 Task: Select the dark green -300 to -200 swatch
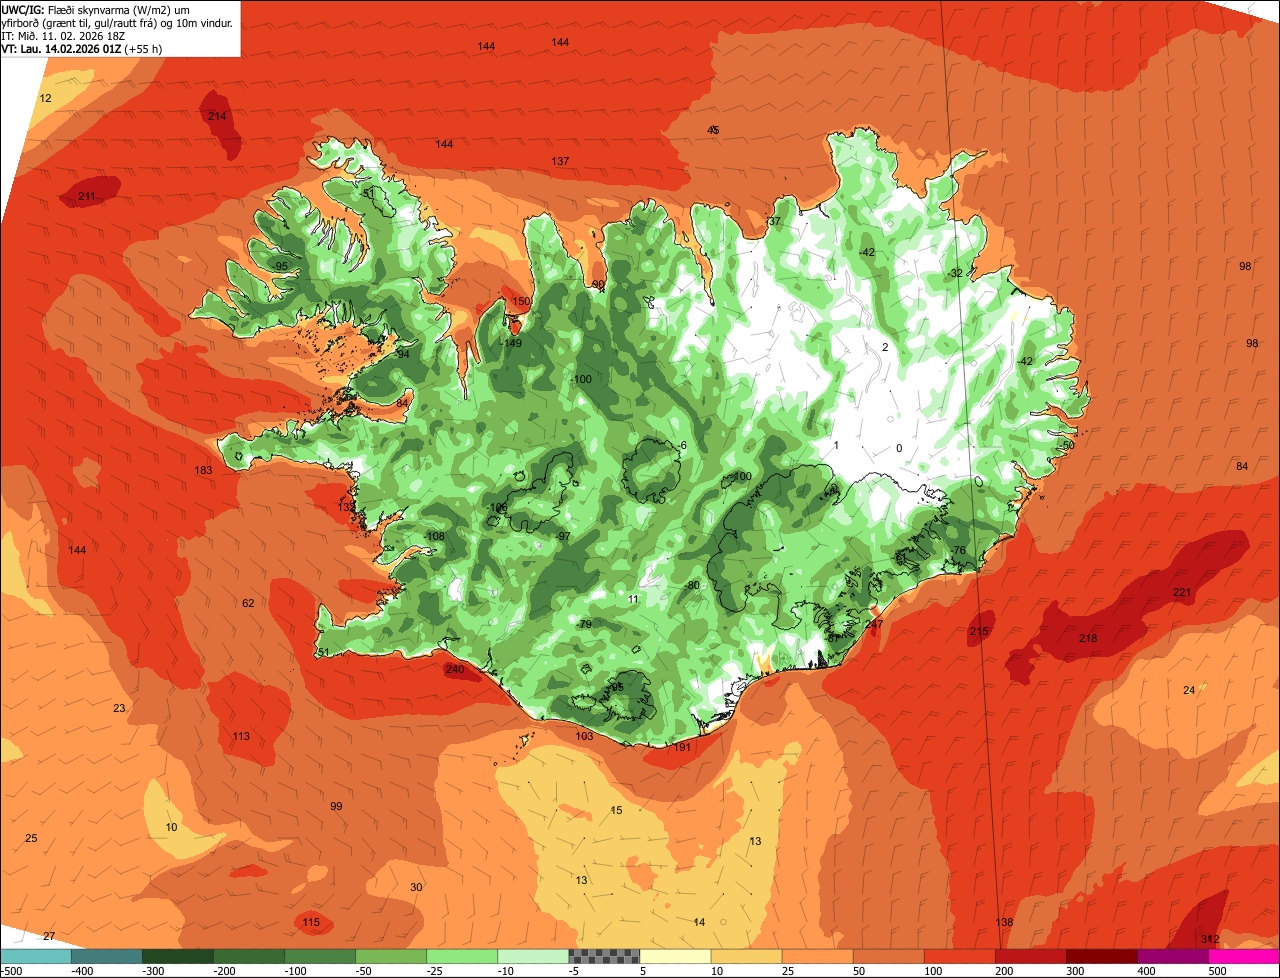pos(178,955)
